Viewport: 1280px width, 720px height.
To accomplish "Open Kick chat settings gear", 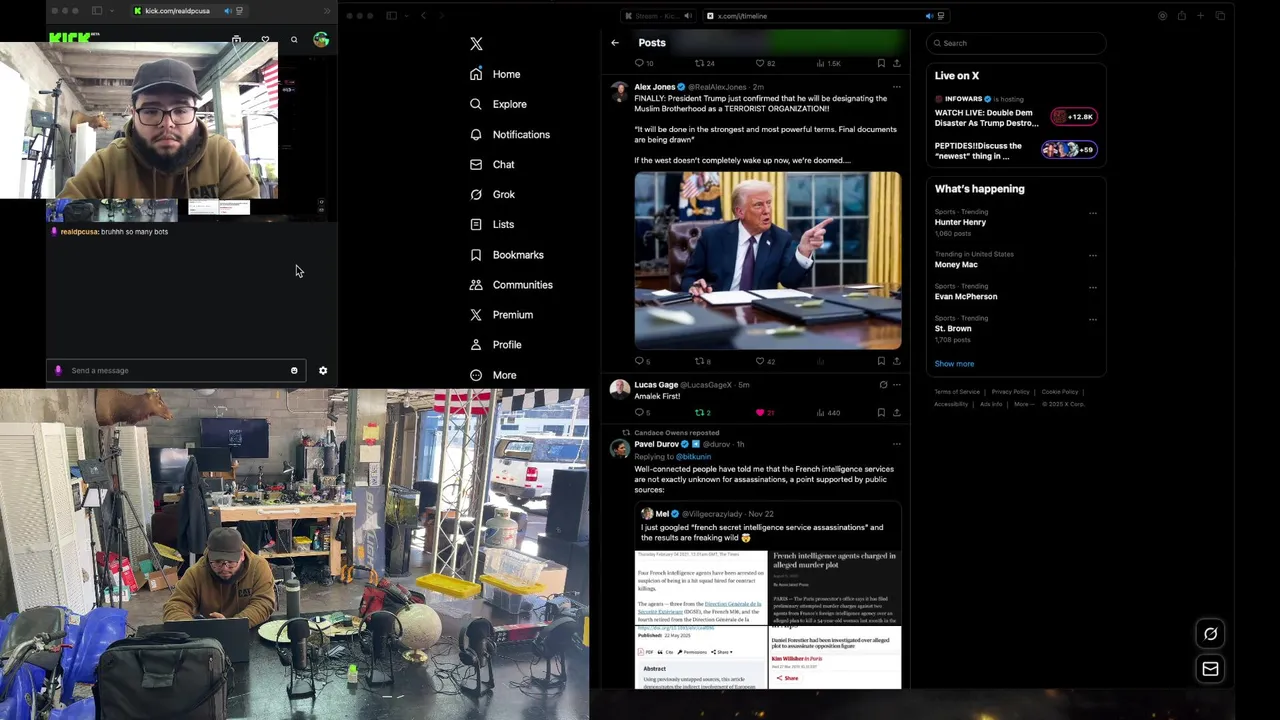I will pyautogui.click(x=323, y=371).
